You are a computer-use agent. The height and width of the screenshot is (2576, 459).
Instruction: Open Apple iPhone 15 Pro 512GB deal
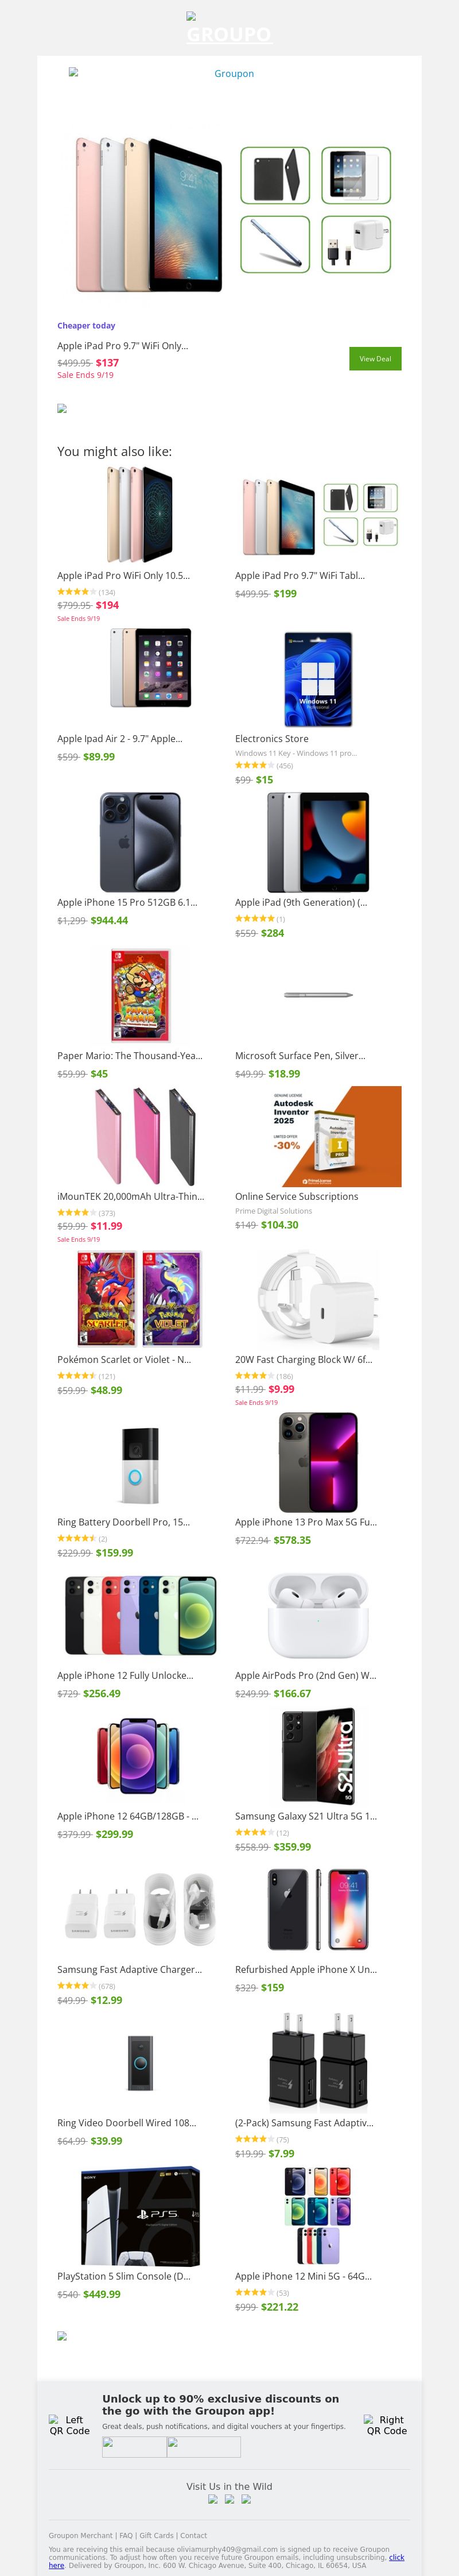tap(127, 902)
